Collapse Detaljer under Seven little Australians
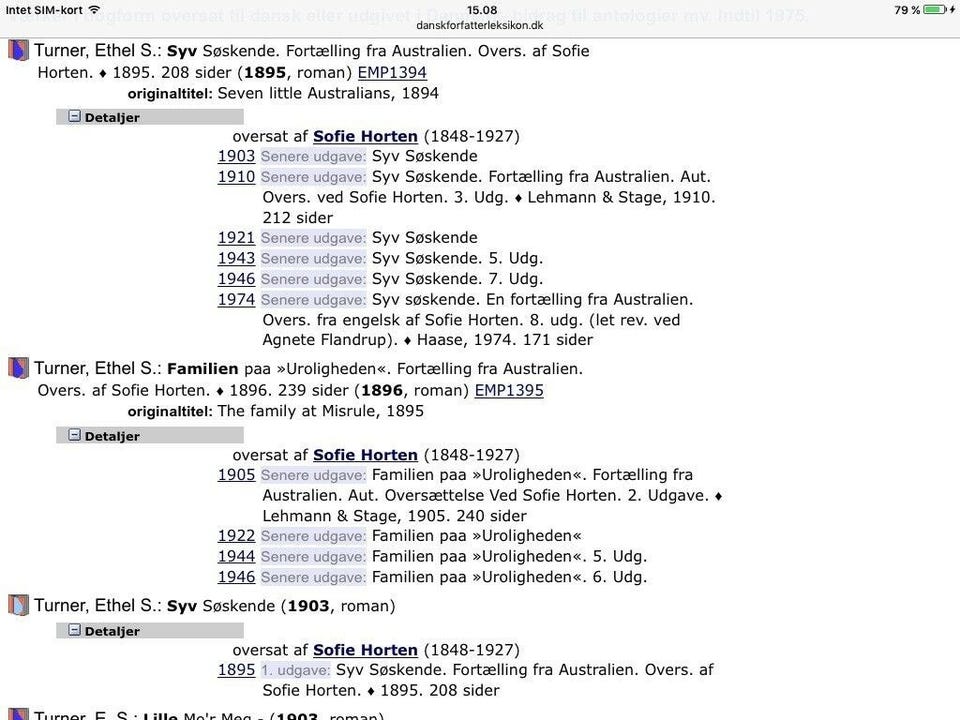Viewport: 960px width, 720px height. click(74, 116)
